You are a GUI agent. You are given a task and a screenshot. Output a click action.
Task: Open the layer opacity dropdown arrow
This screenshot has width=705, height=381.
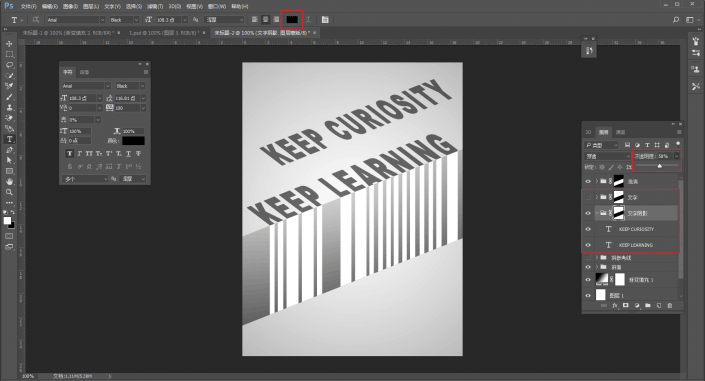pos(676,156)
